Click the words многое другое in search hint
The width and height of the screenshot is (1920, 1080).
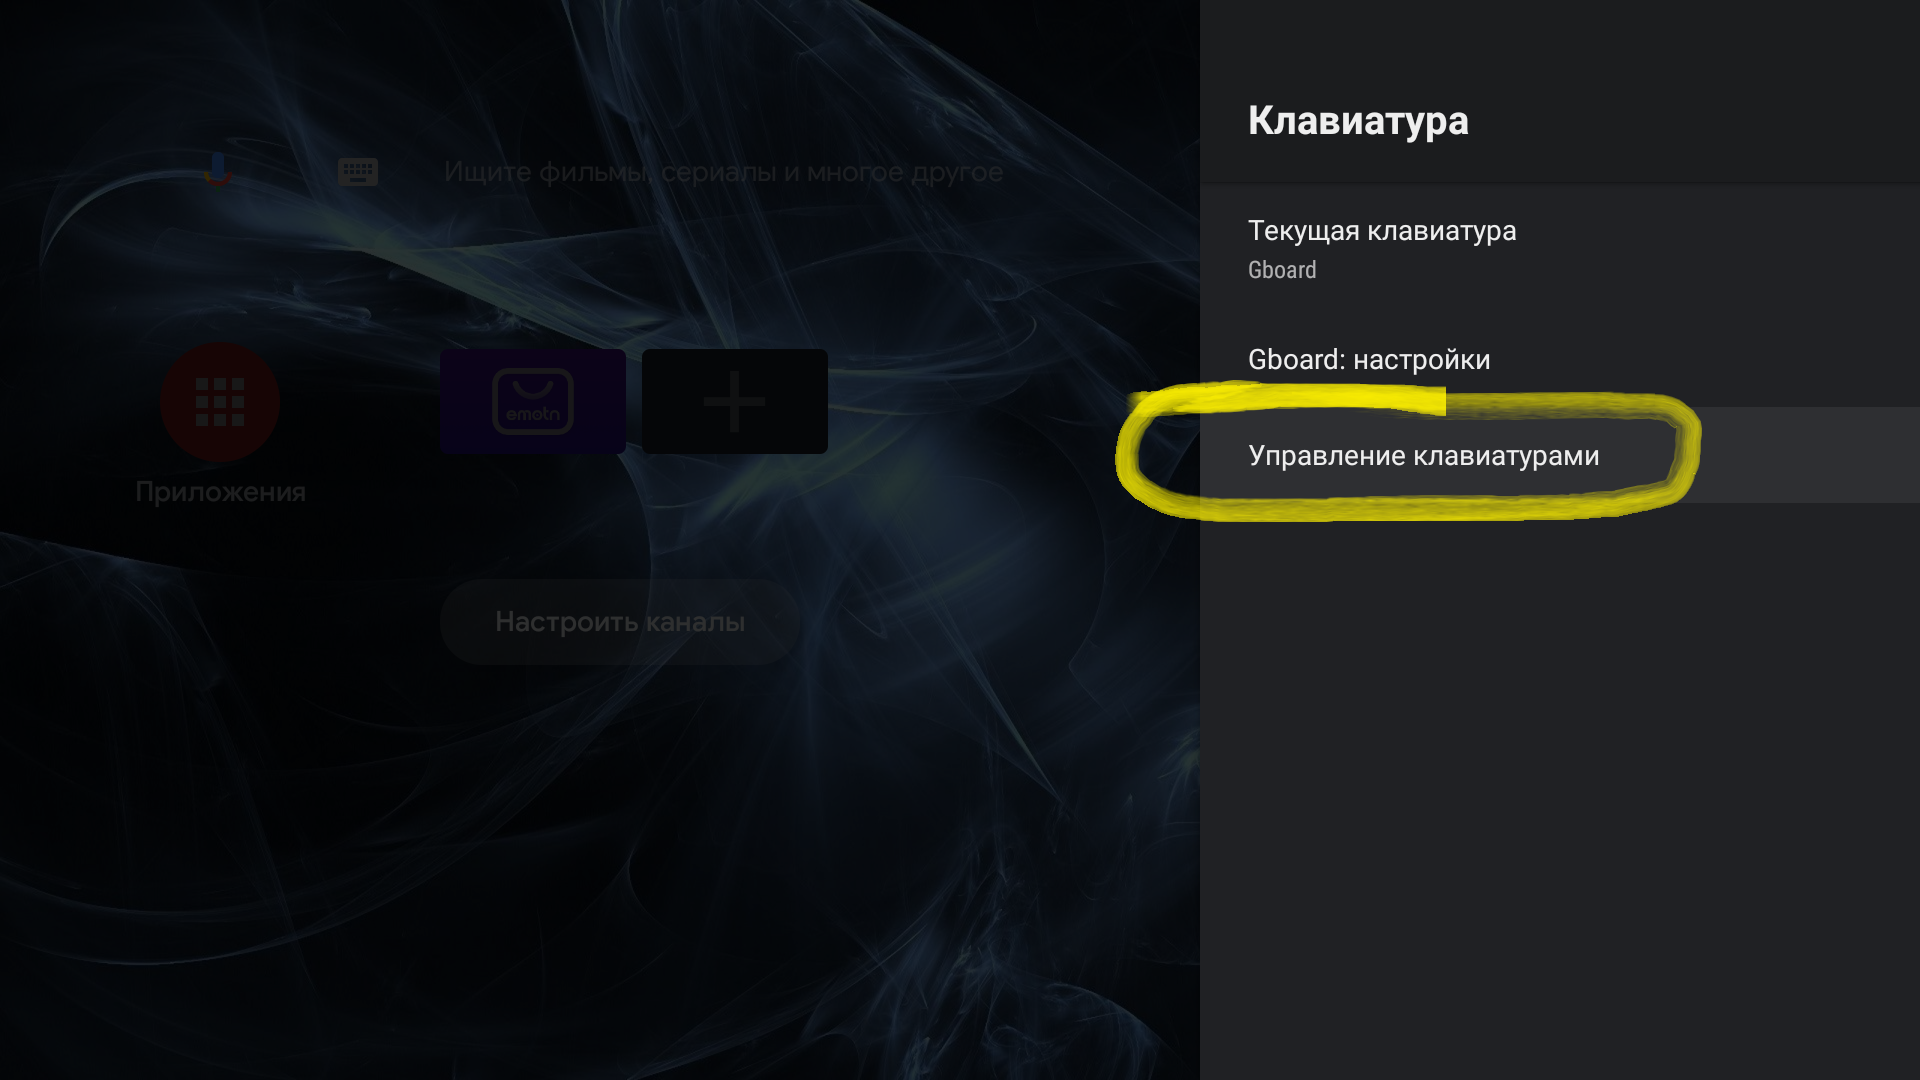coord(904,172)
